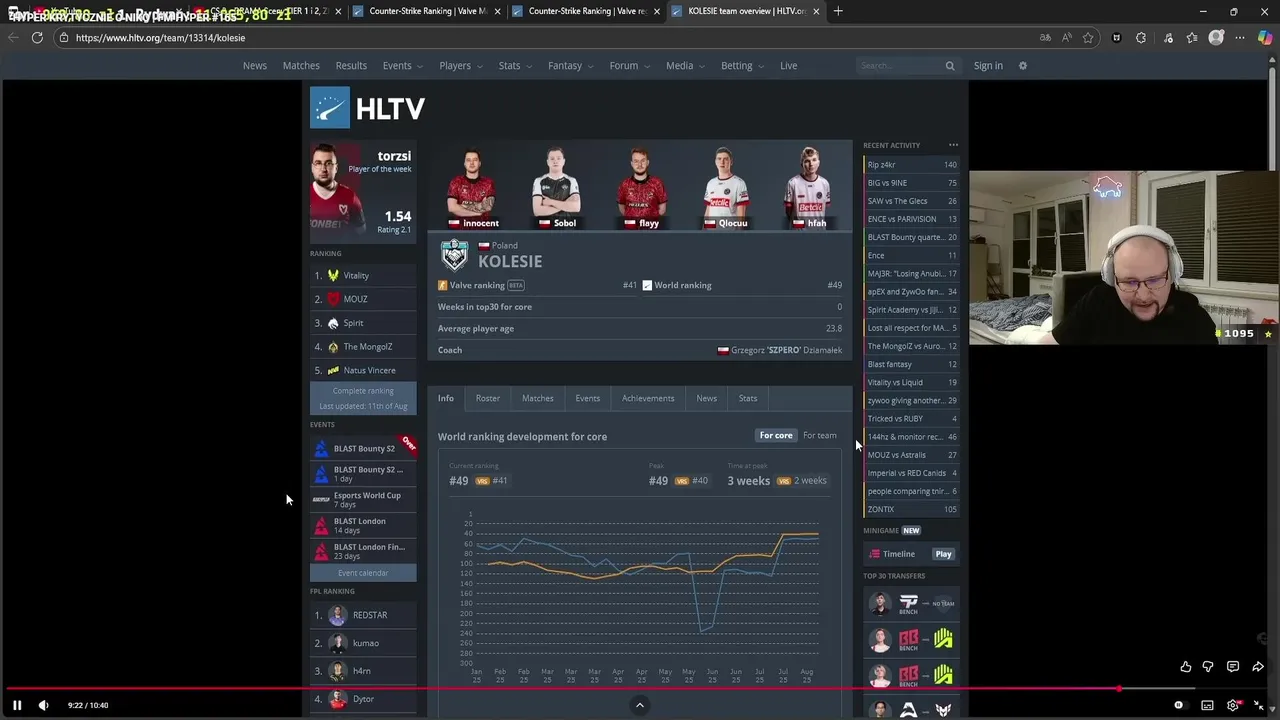Switch to the Achievements tab
The width and height of the screenshot is (1280, 720).
pyautogui.click(x=648, y=398)
